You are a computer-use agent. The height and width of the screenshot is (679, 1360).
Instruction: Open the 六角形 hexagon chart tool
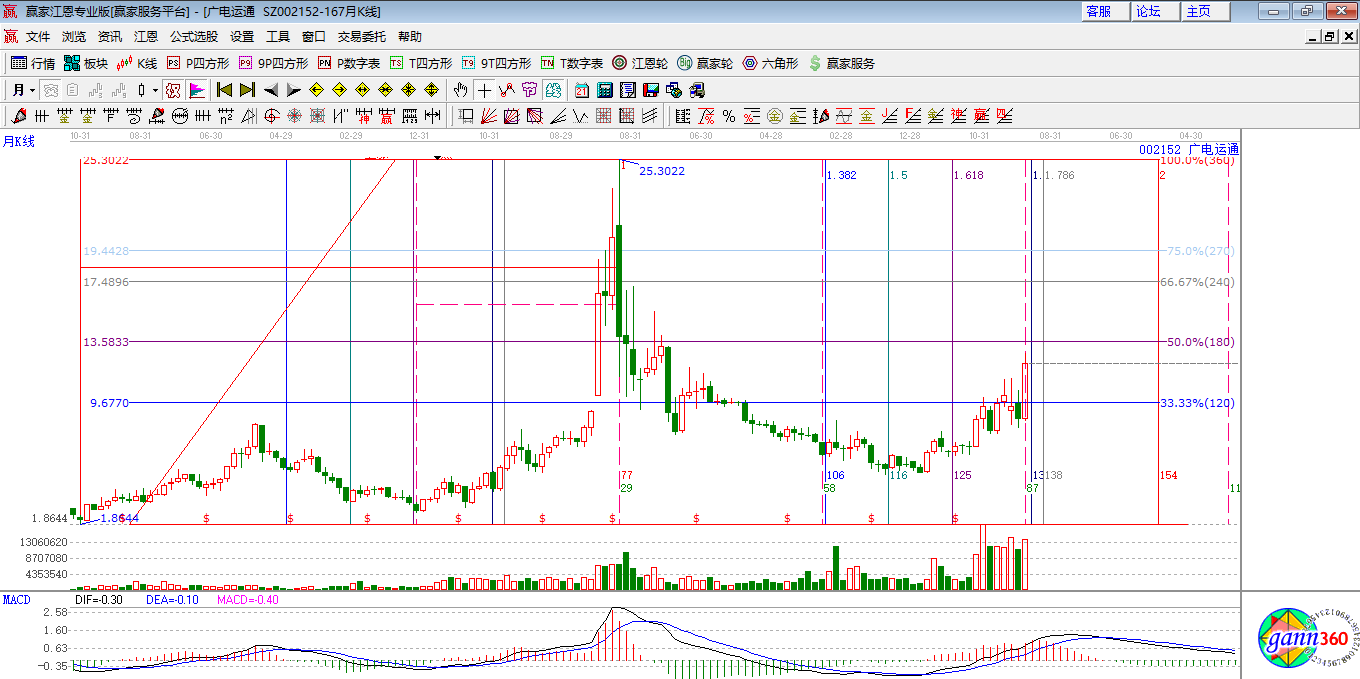coord(770,63)
